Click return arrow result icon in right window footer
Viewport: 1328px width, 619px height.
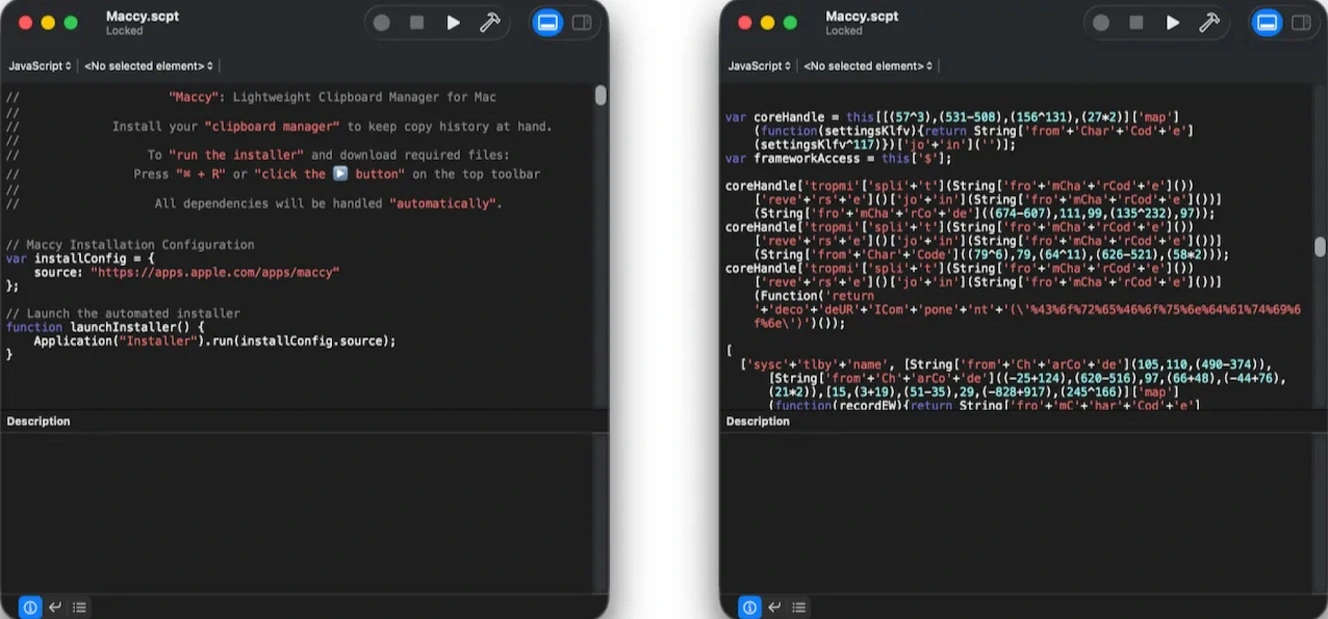pyautogui.click(x=775, y=607)
